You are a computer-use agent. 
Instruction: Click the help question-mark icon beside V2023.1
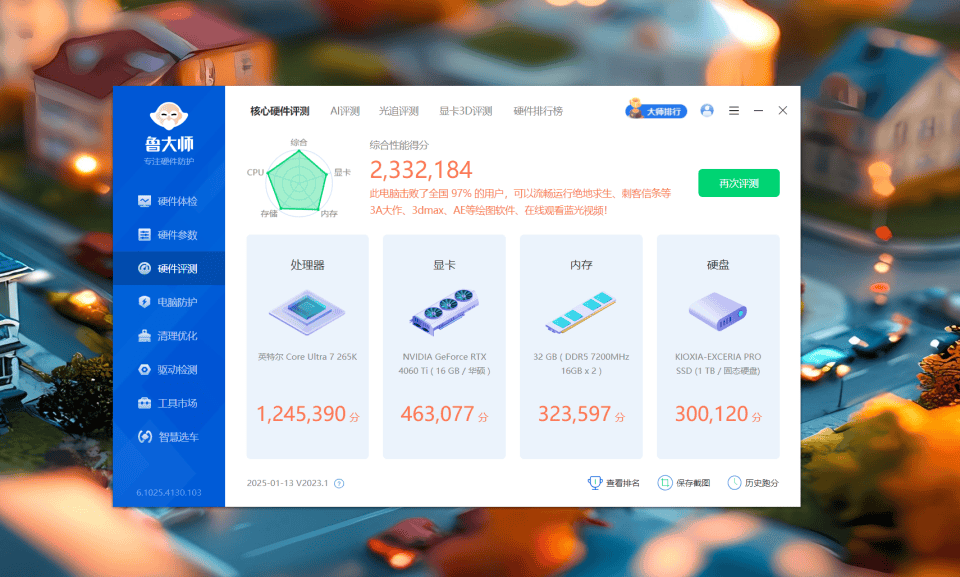click(339, 483)
